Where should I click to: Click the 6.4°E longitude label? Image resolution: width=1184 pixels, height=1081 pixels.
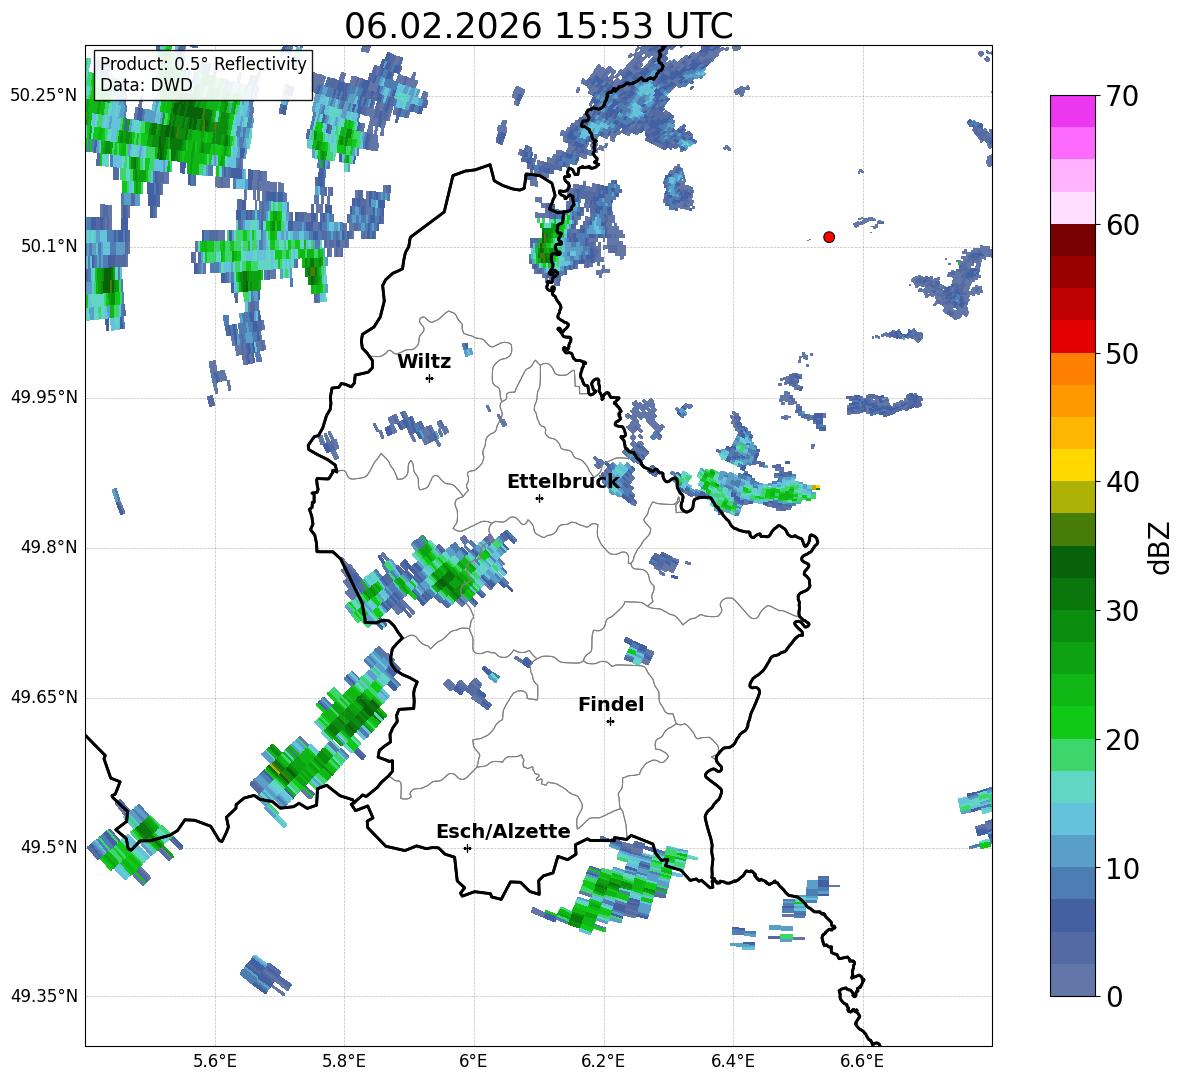pyautogui.click(x=732, y=1061)
